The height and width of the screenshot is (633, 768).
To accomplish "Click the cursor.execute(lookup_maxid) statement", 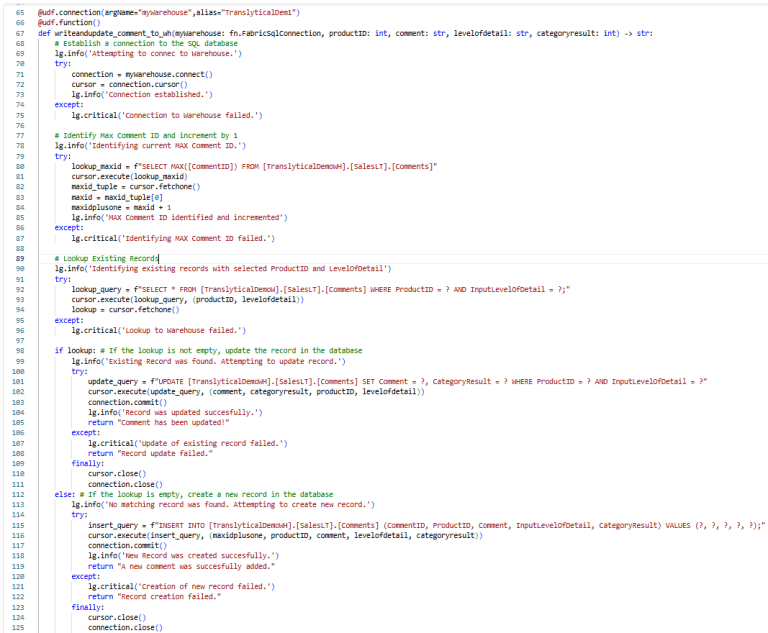I will [129, 176].
